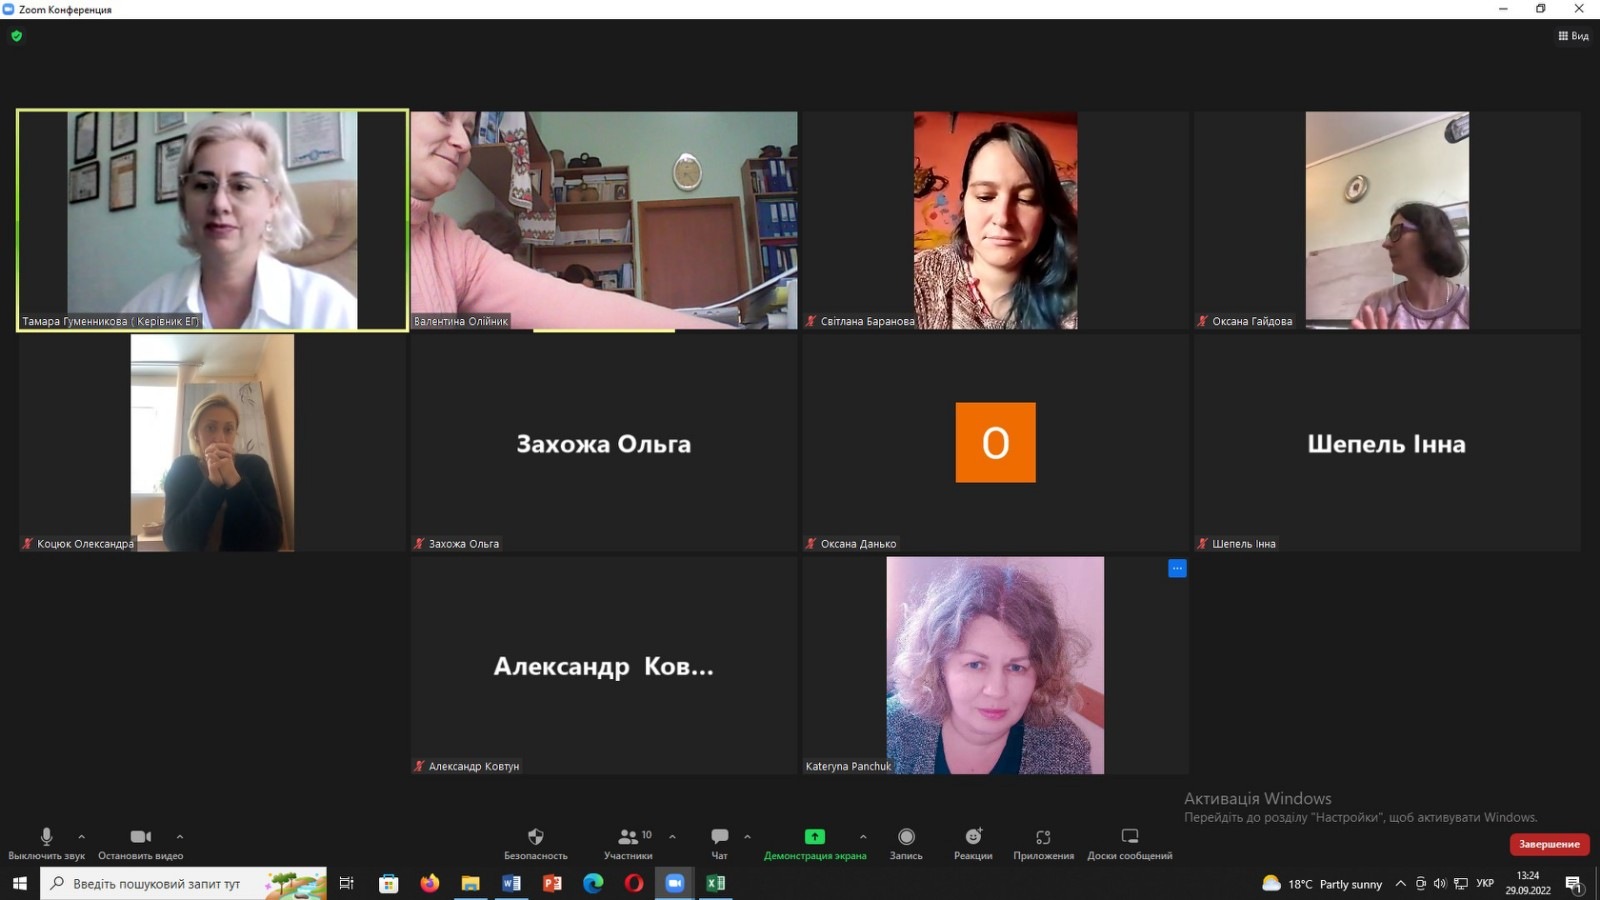Switch to Excel in the taskbar
Image resolution: width=1600 pixels, height=900 pixels.
coord(716,883)
